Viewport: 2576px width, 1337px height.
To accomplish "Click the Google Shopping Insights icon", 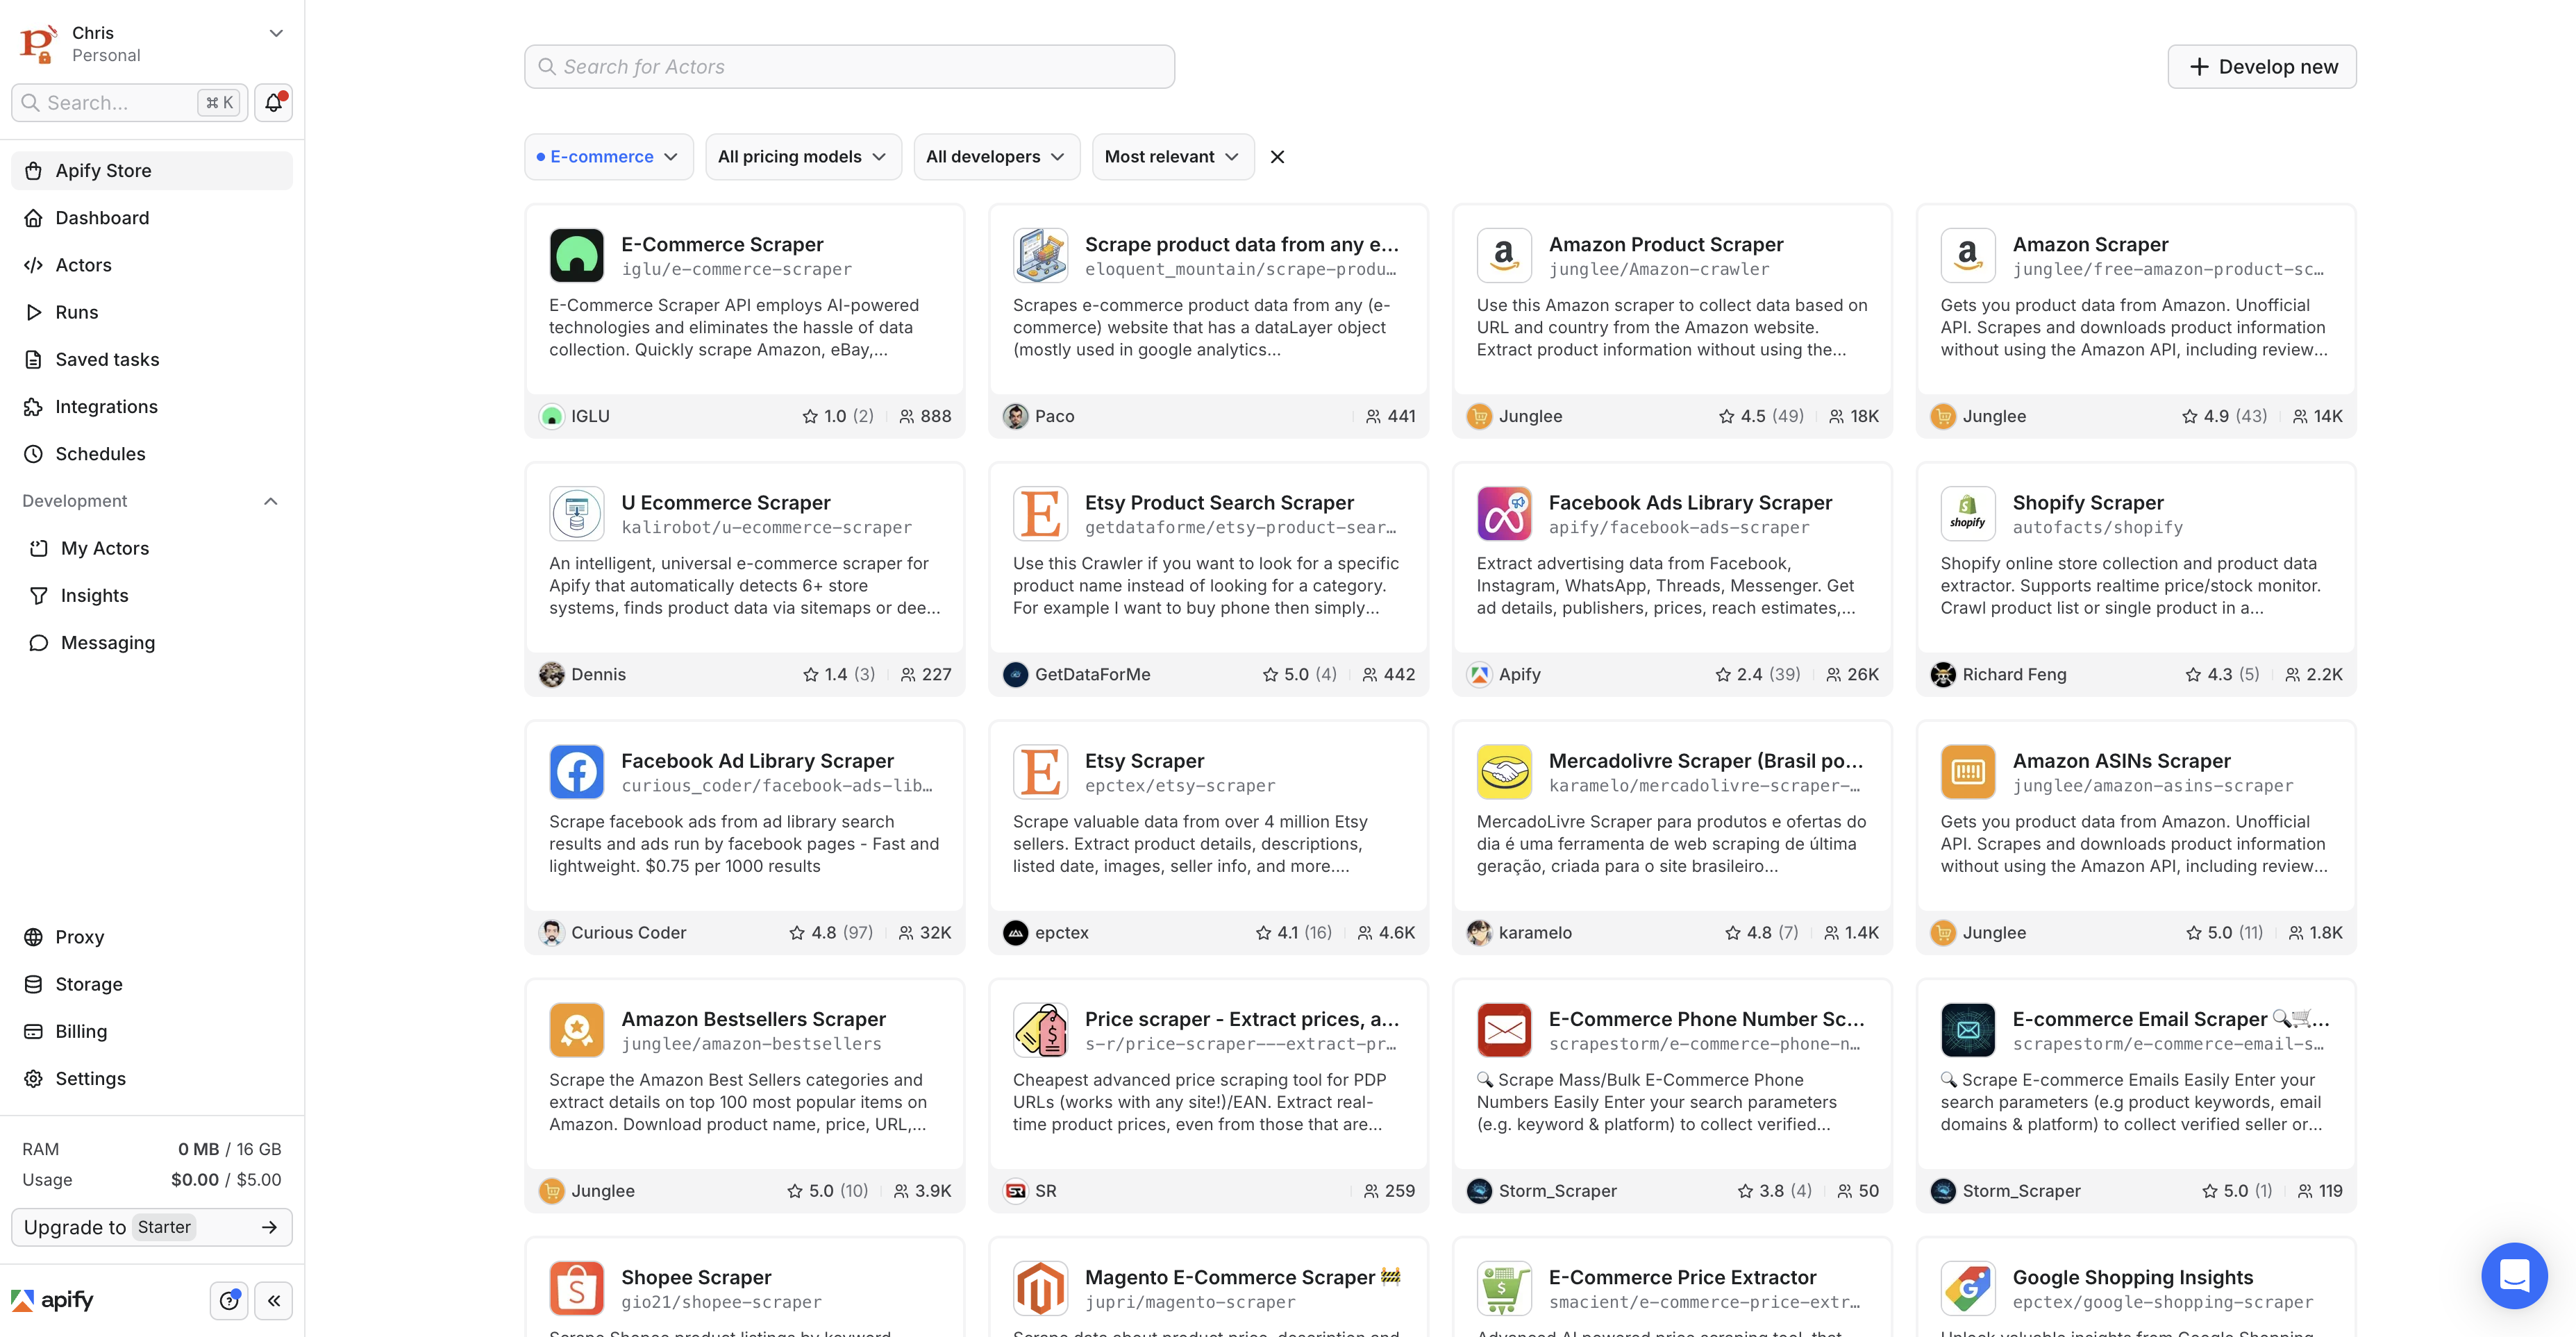I will click(1967, 1288).
